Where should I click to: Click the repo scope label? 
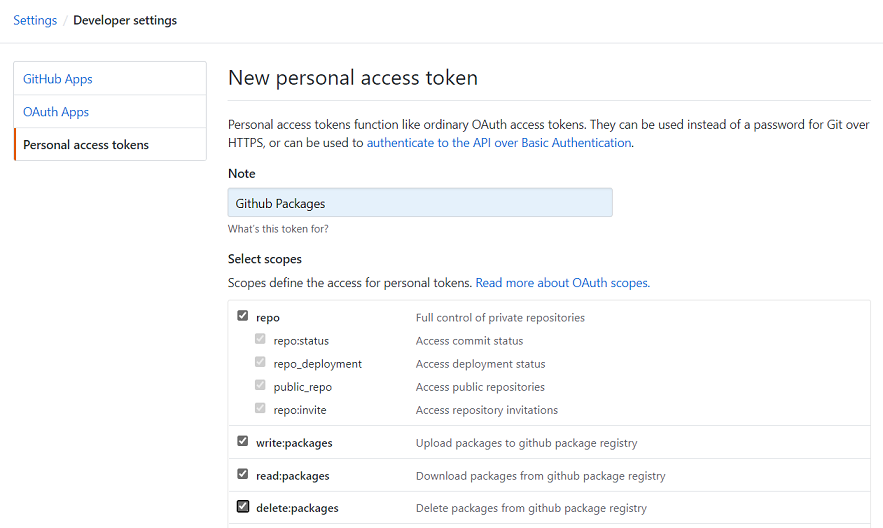click(268, 318)
